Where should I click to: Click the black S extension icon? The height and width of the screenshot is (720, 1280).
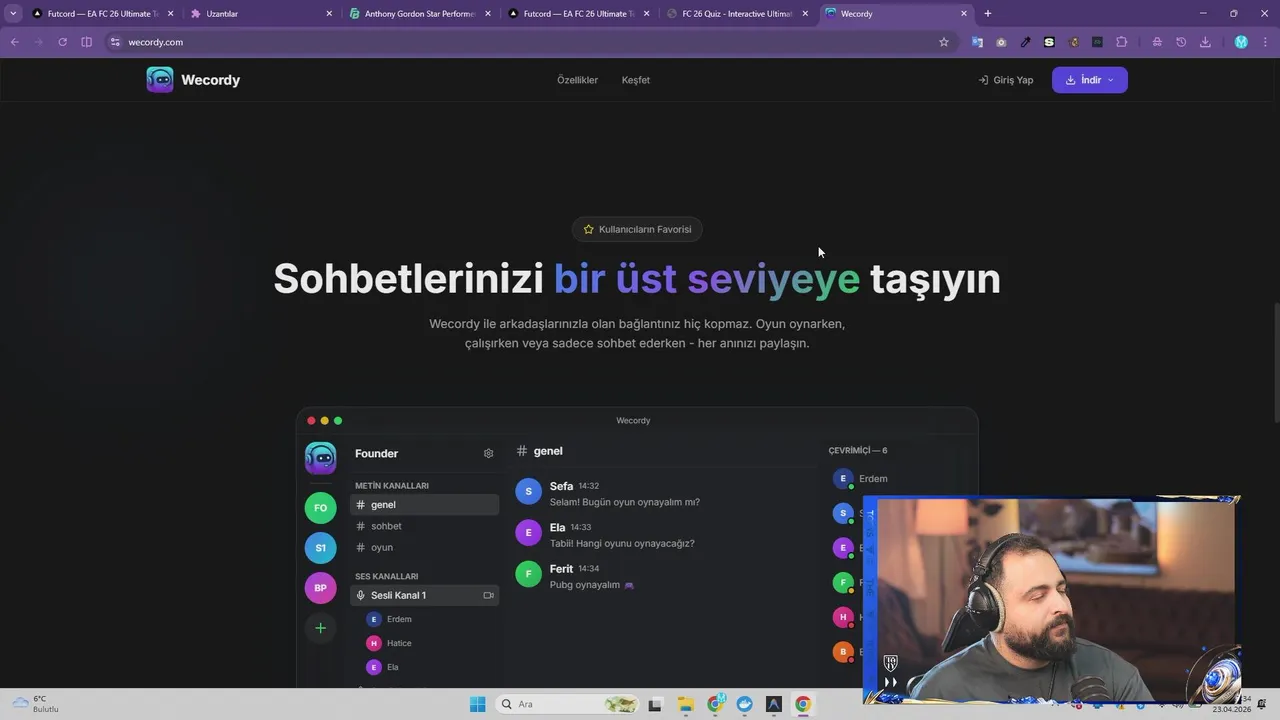pos(1049,42)
